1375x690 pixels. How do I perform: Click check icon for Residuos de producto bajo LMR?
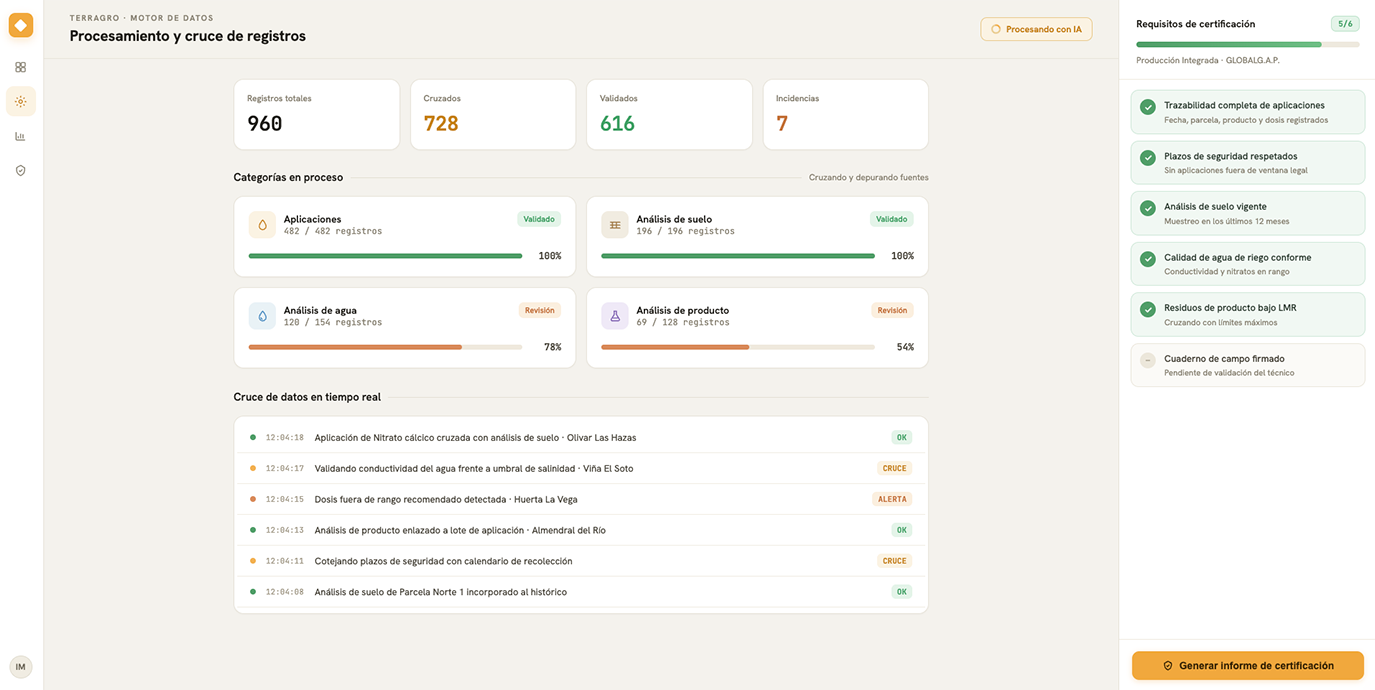click(x=1148, y=310)
